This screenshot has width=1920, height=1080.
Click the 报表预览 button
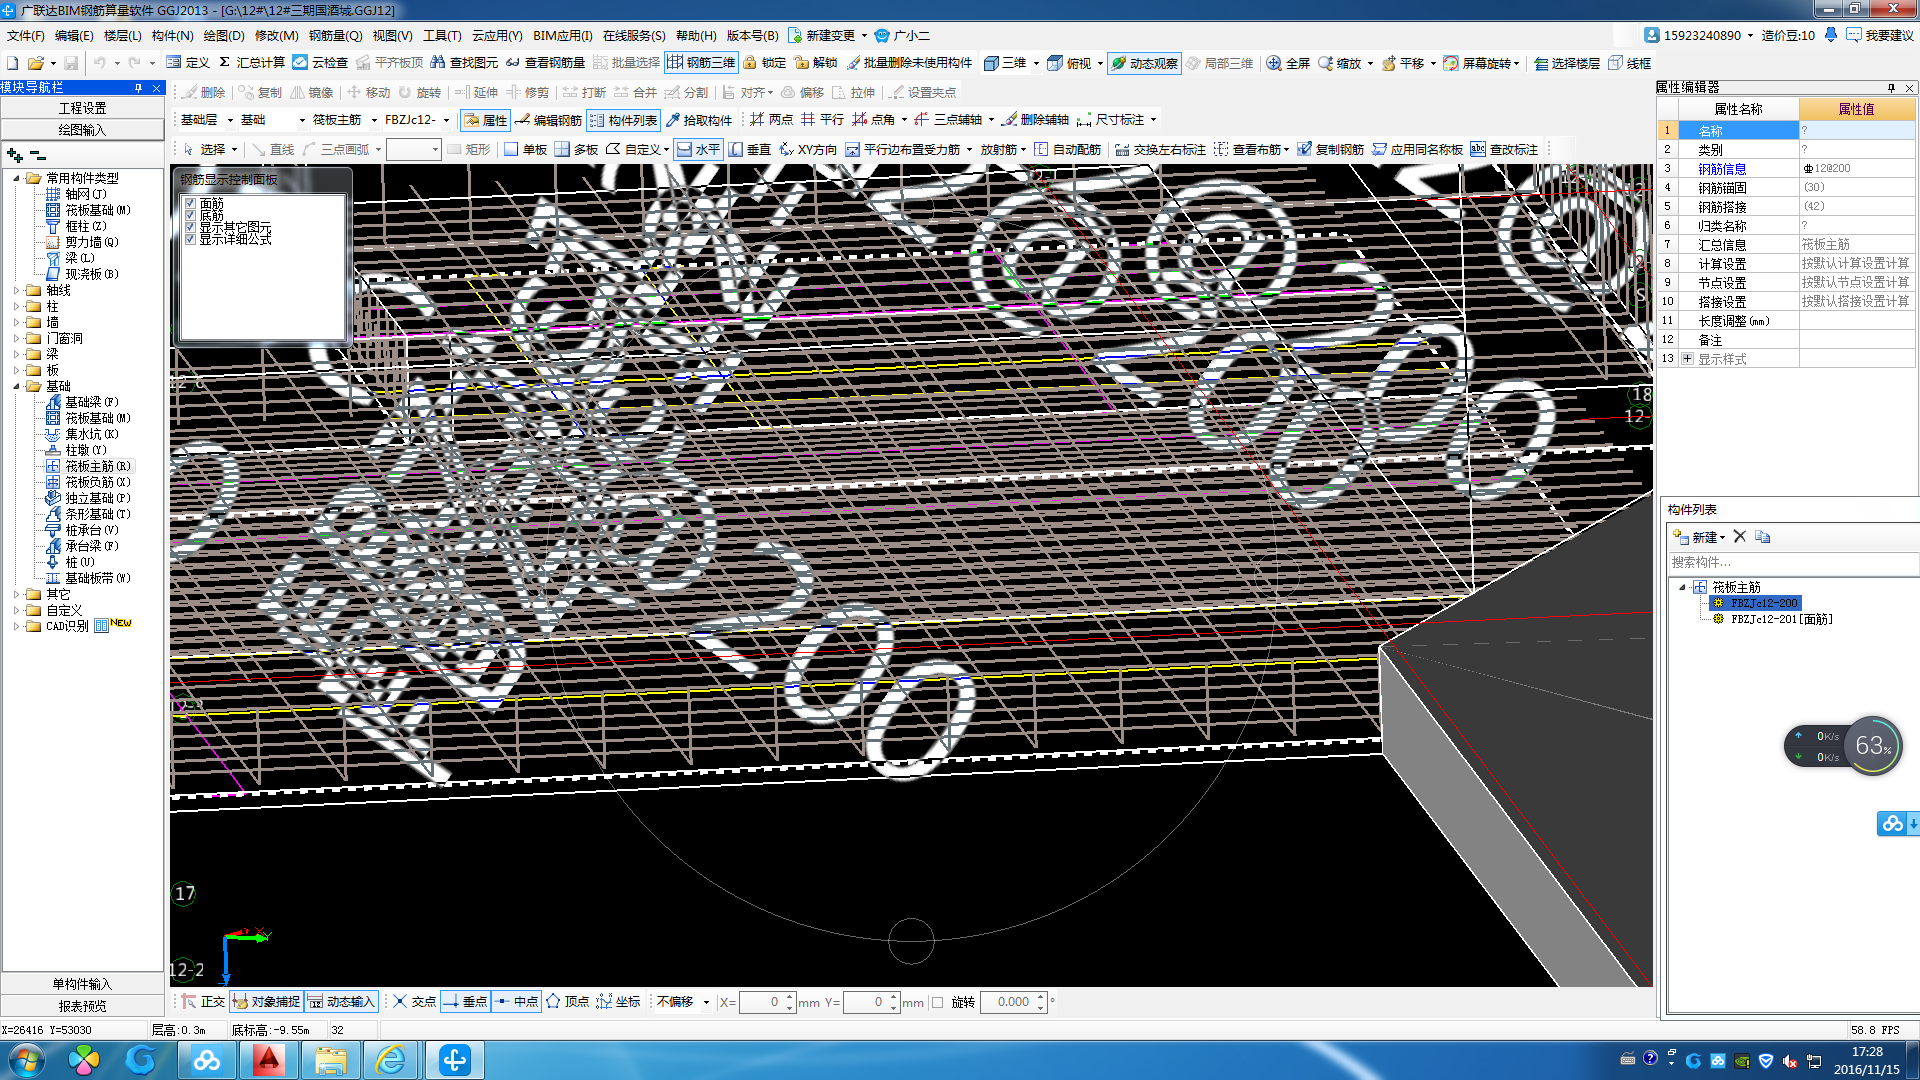(x=82, y=1006)
